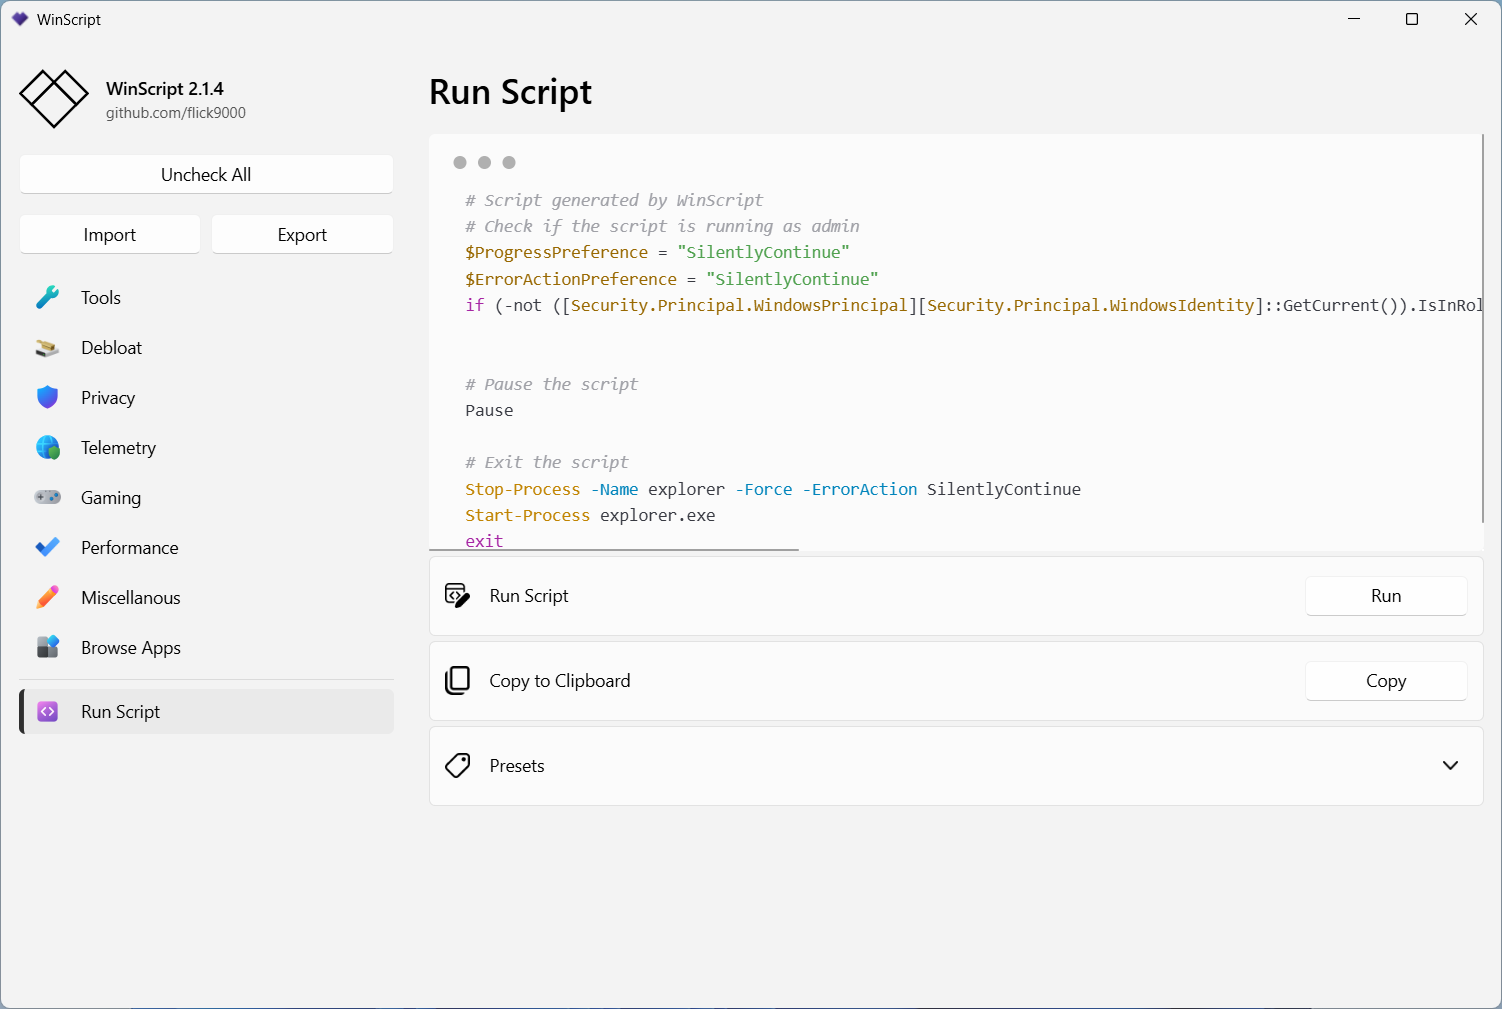Click the Telemetry globe icon
Screen dimensions: 1502x1009
(x=47, y=448)
